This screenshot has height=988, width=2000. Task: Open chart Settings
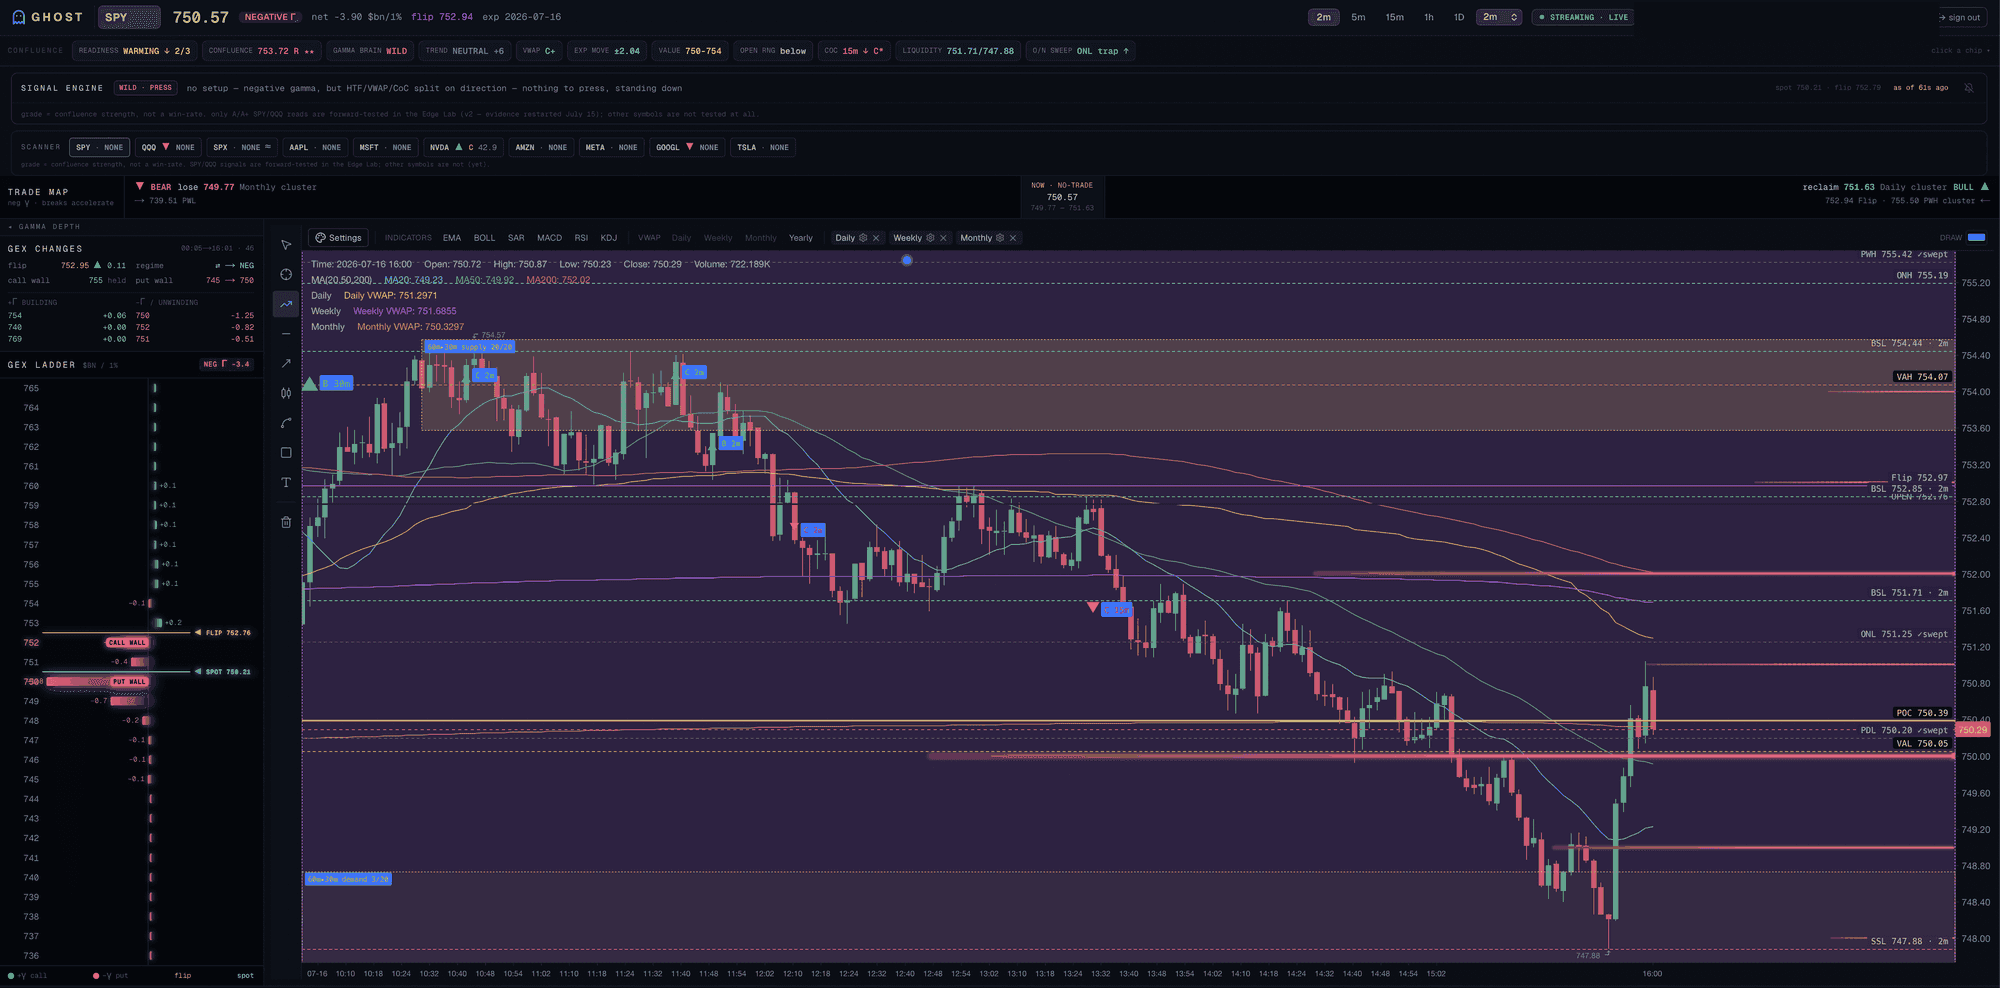coord(338,238)
